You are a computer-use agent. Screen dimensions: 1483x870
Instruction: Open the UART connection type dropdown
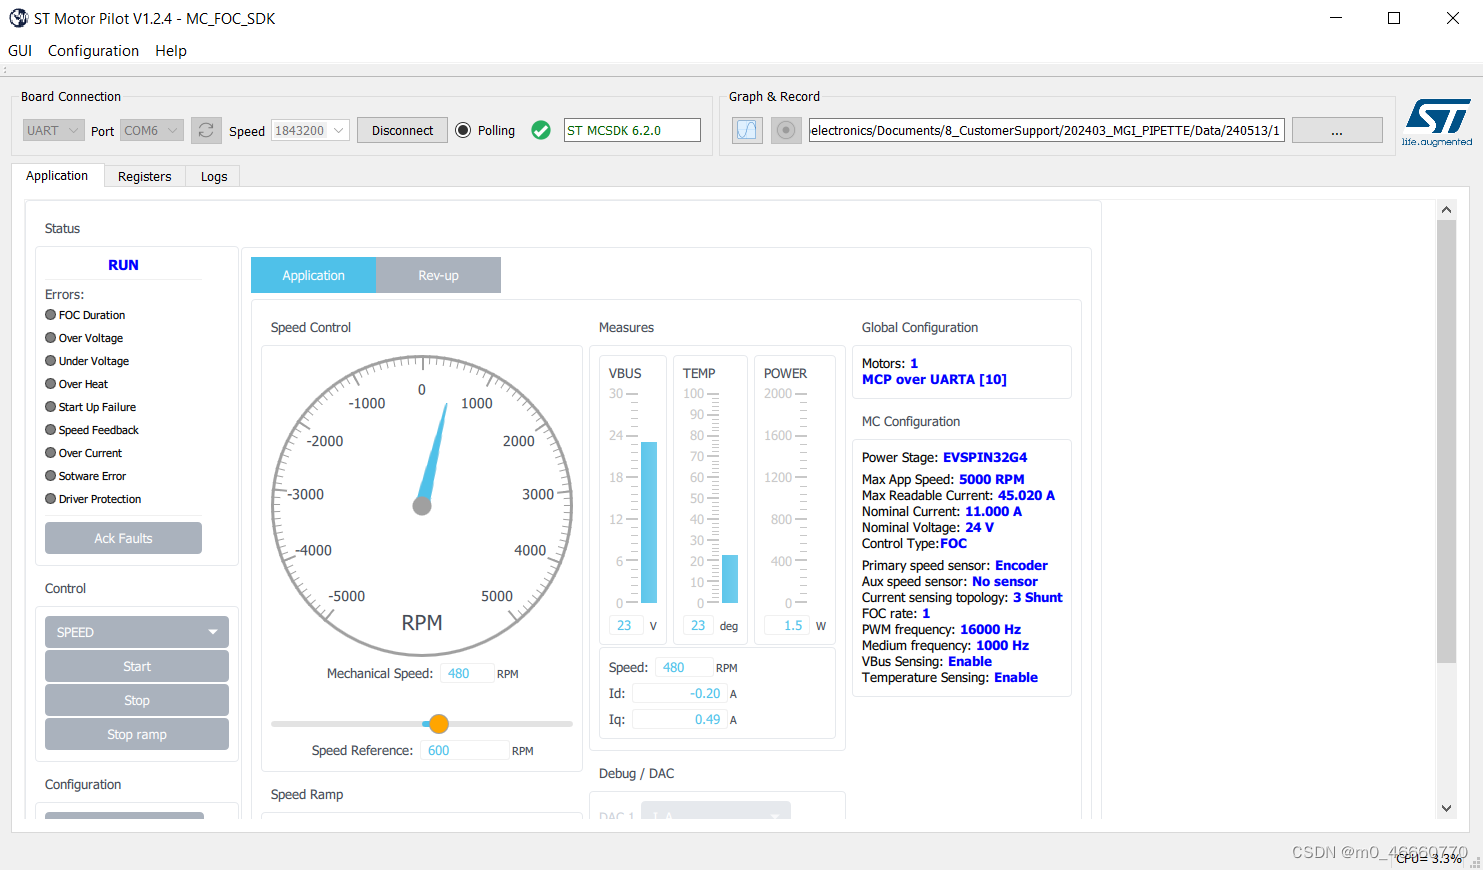(x=53, y=130)
